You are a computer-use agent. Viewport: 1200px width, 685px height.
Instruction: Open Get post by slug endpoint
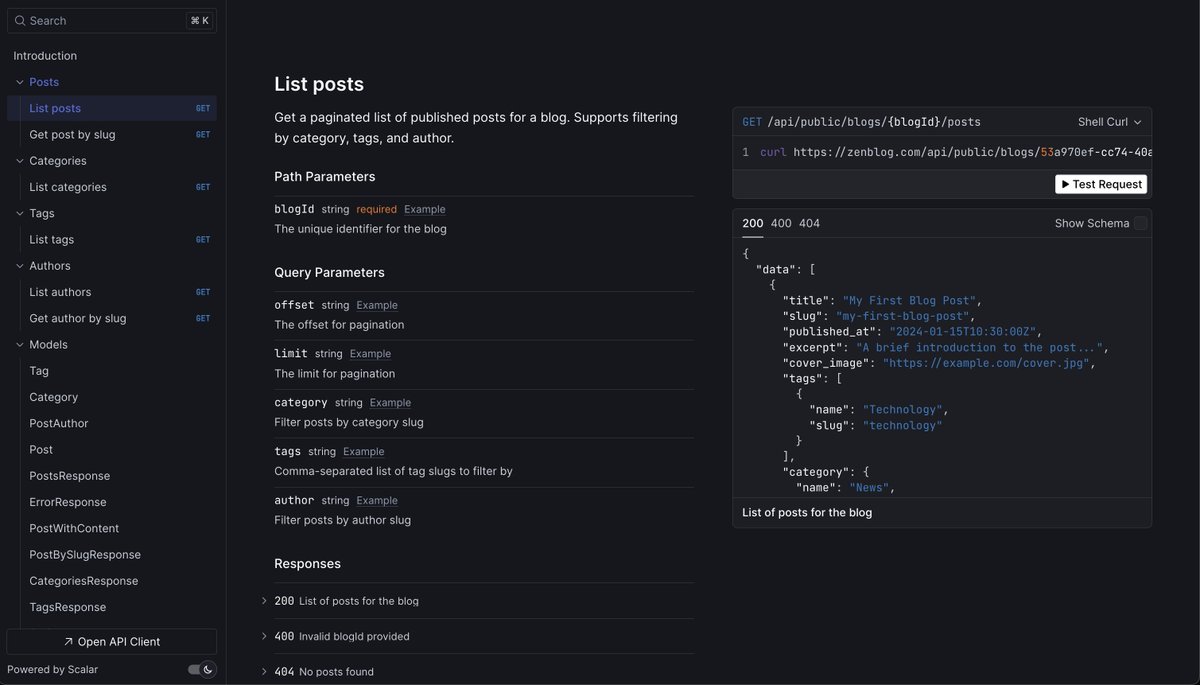coord(111,134)
